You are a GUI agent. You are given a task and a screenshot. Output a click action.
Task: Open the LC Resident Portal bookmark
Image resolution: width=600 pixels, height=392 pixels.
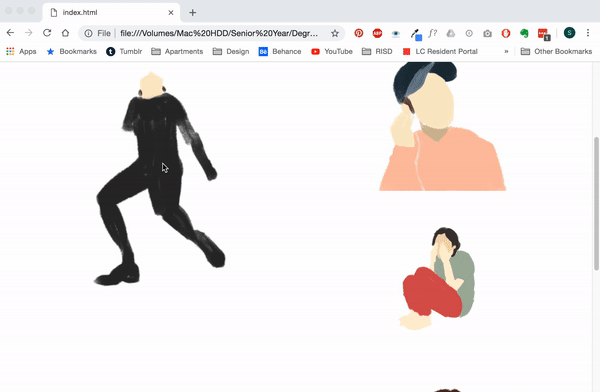[x=440, y=51]
